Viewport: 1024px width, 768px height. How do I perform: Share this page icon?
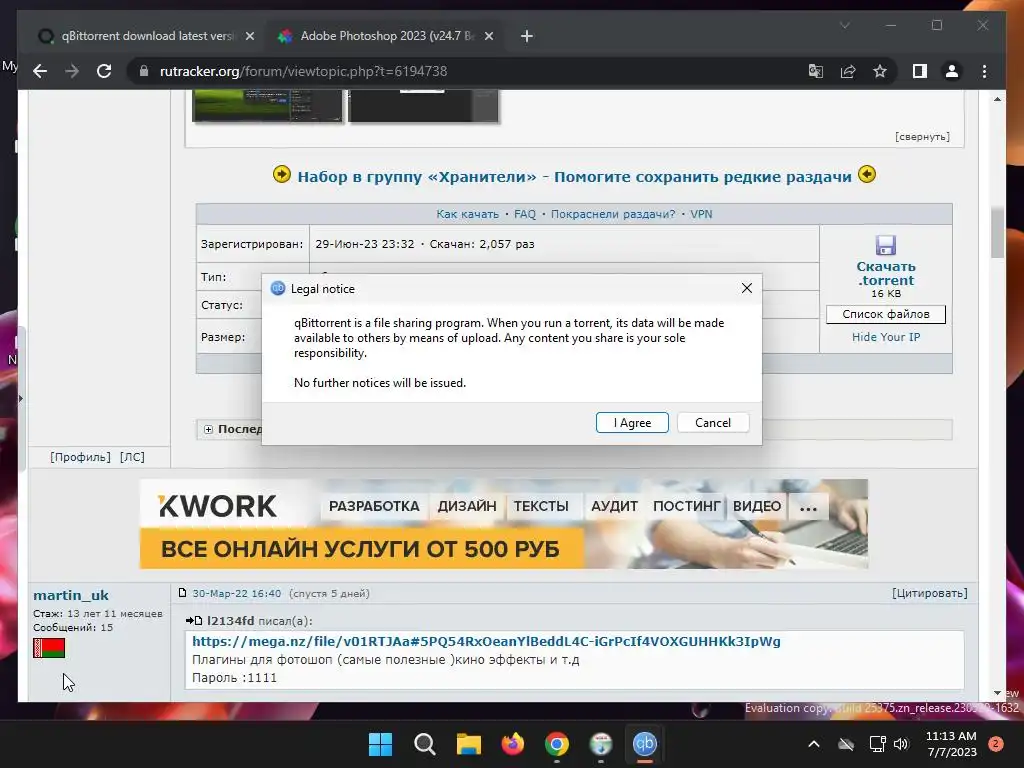click(848, 71)
